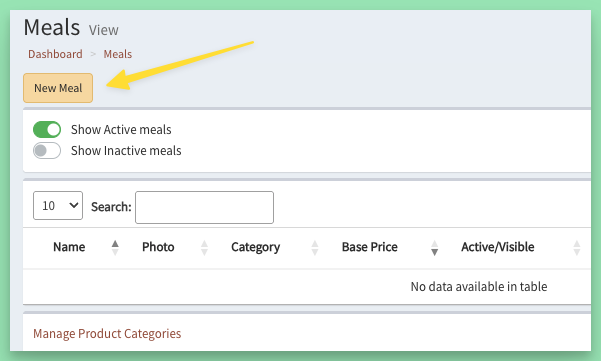Image resolution: width=601 pixels, height=361 pixels.
Task: Click the New Meal button
Action: [58, 88]
